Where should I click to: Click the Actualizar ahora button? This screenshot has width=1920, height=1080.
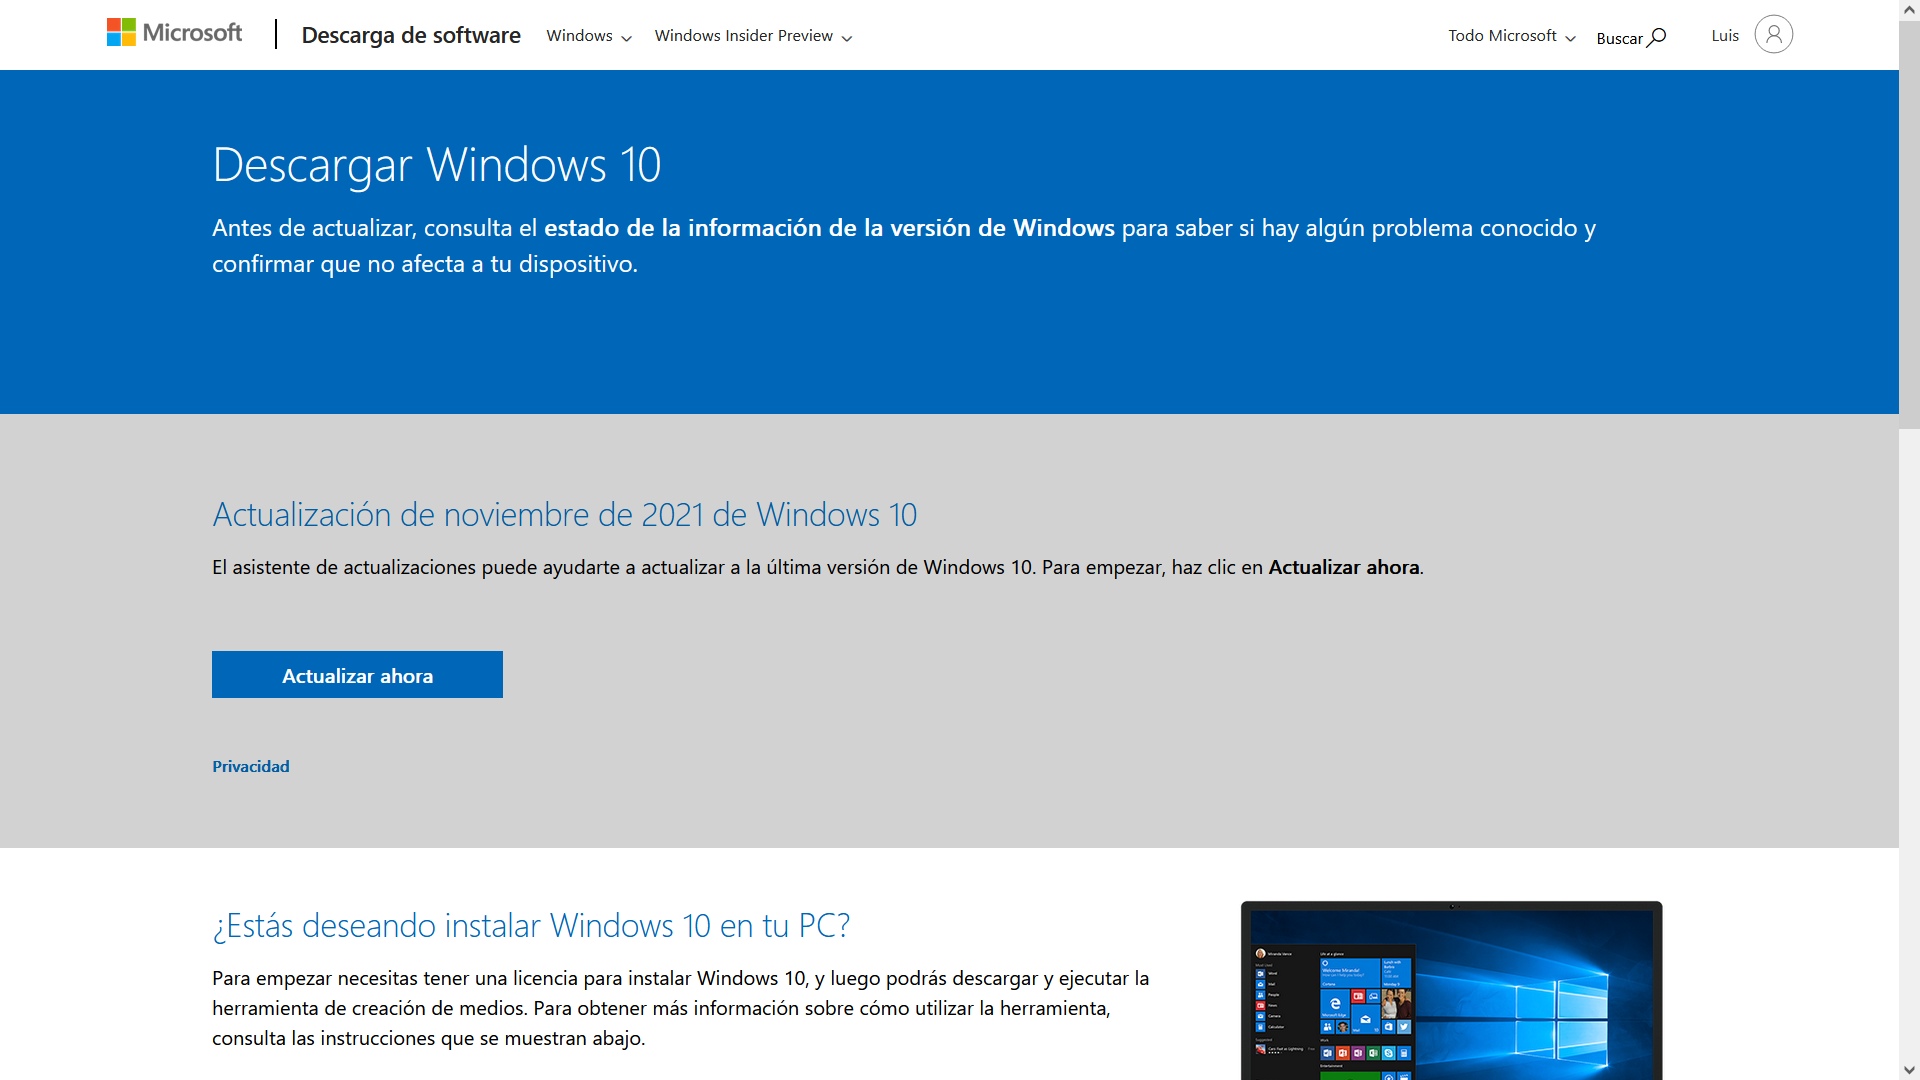point(357,675)
